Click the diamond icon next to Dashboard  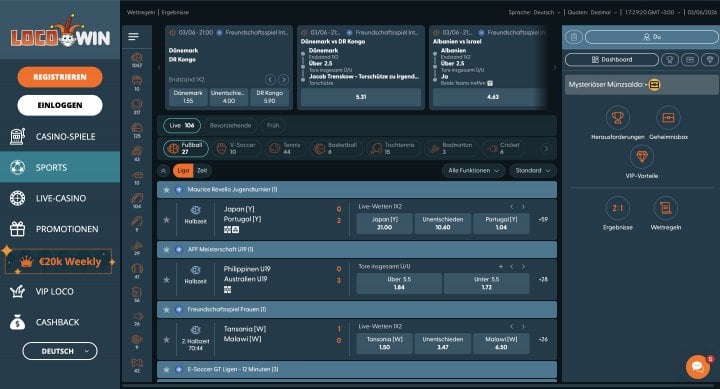click(x=710, y=60)
